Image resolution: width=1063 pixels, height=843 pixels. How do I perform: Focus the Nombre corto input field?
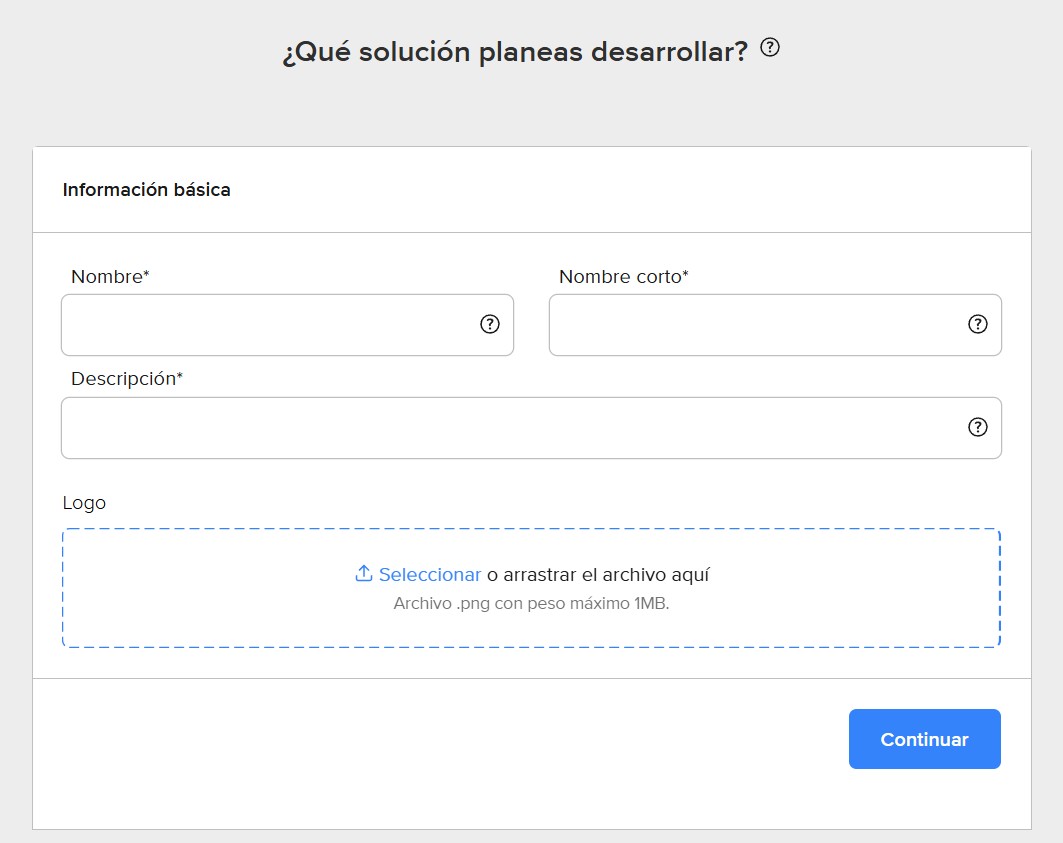tap(775, 325)
